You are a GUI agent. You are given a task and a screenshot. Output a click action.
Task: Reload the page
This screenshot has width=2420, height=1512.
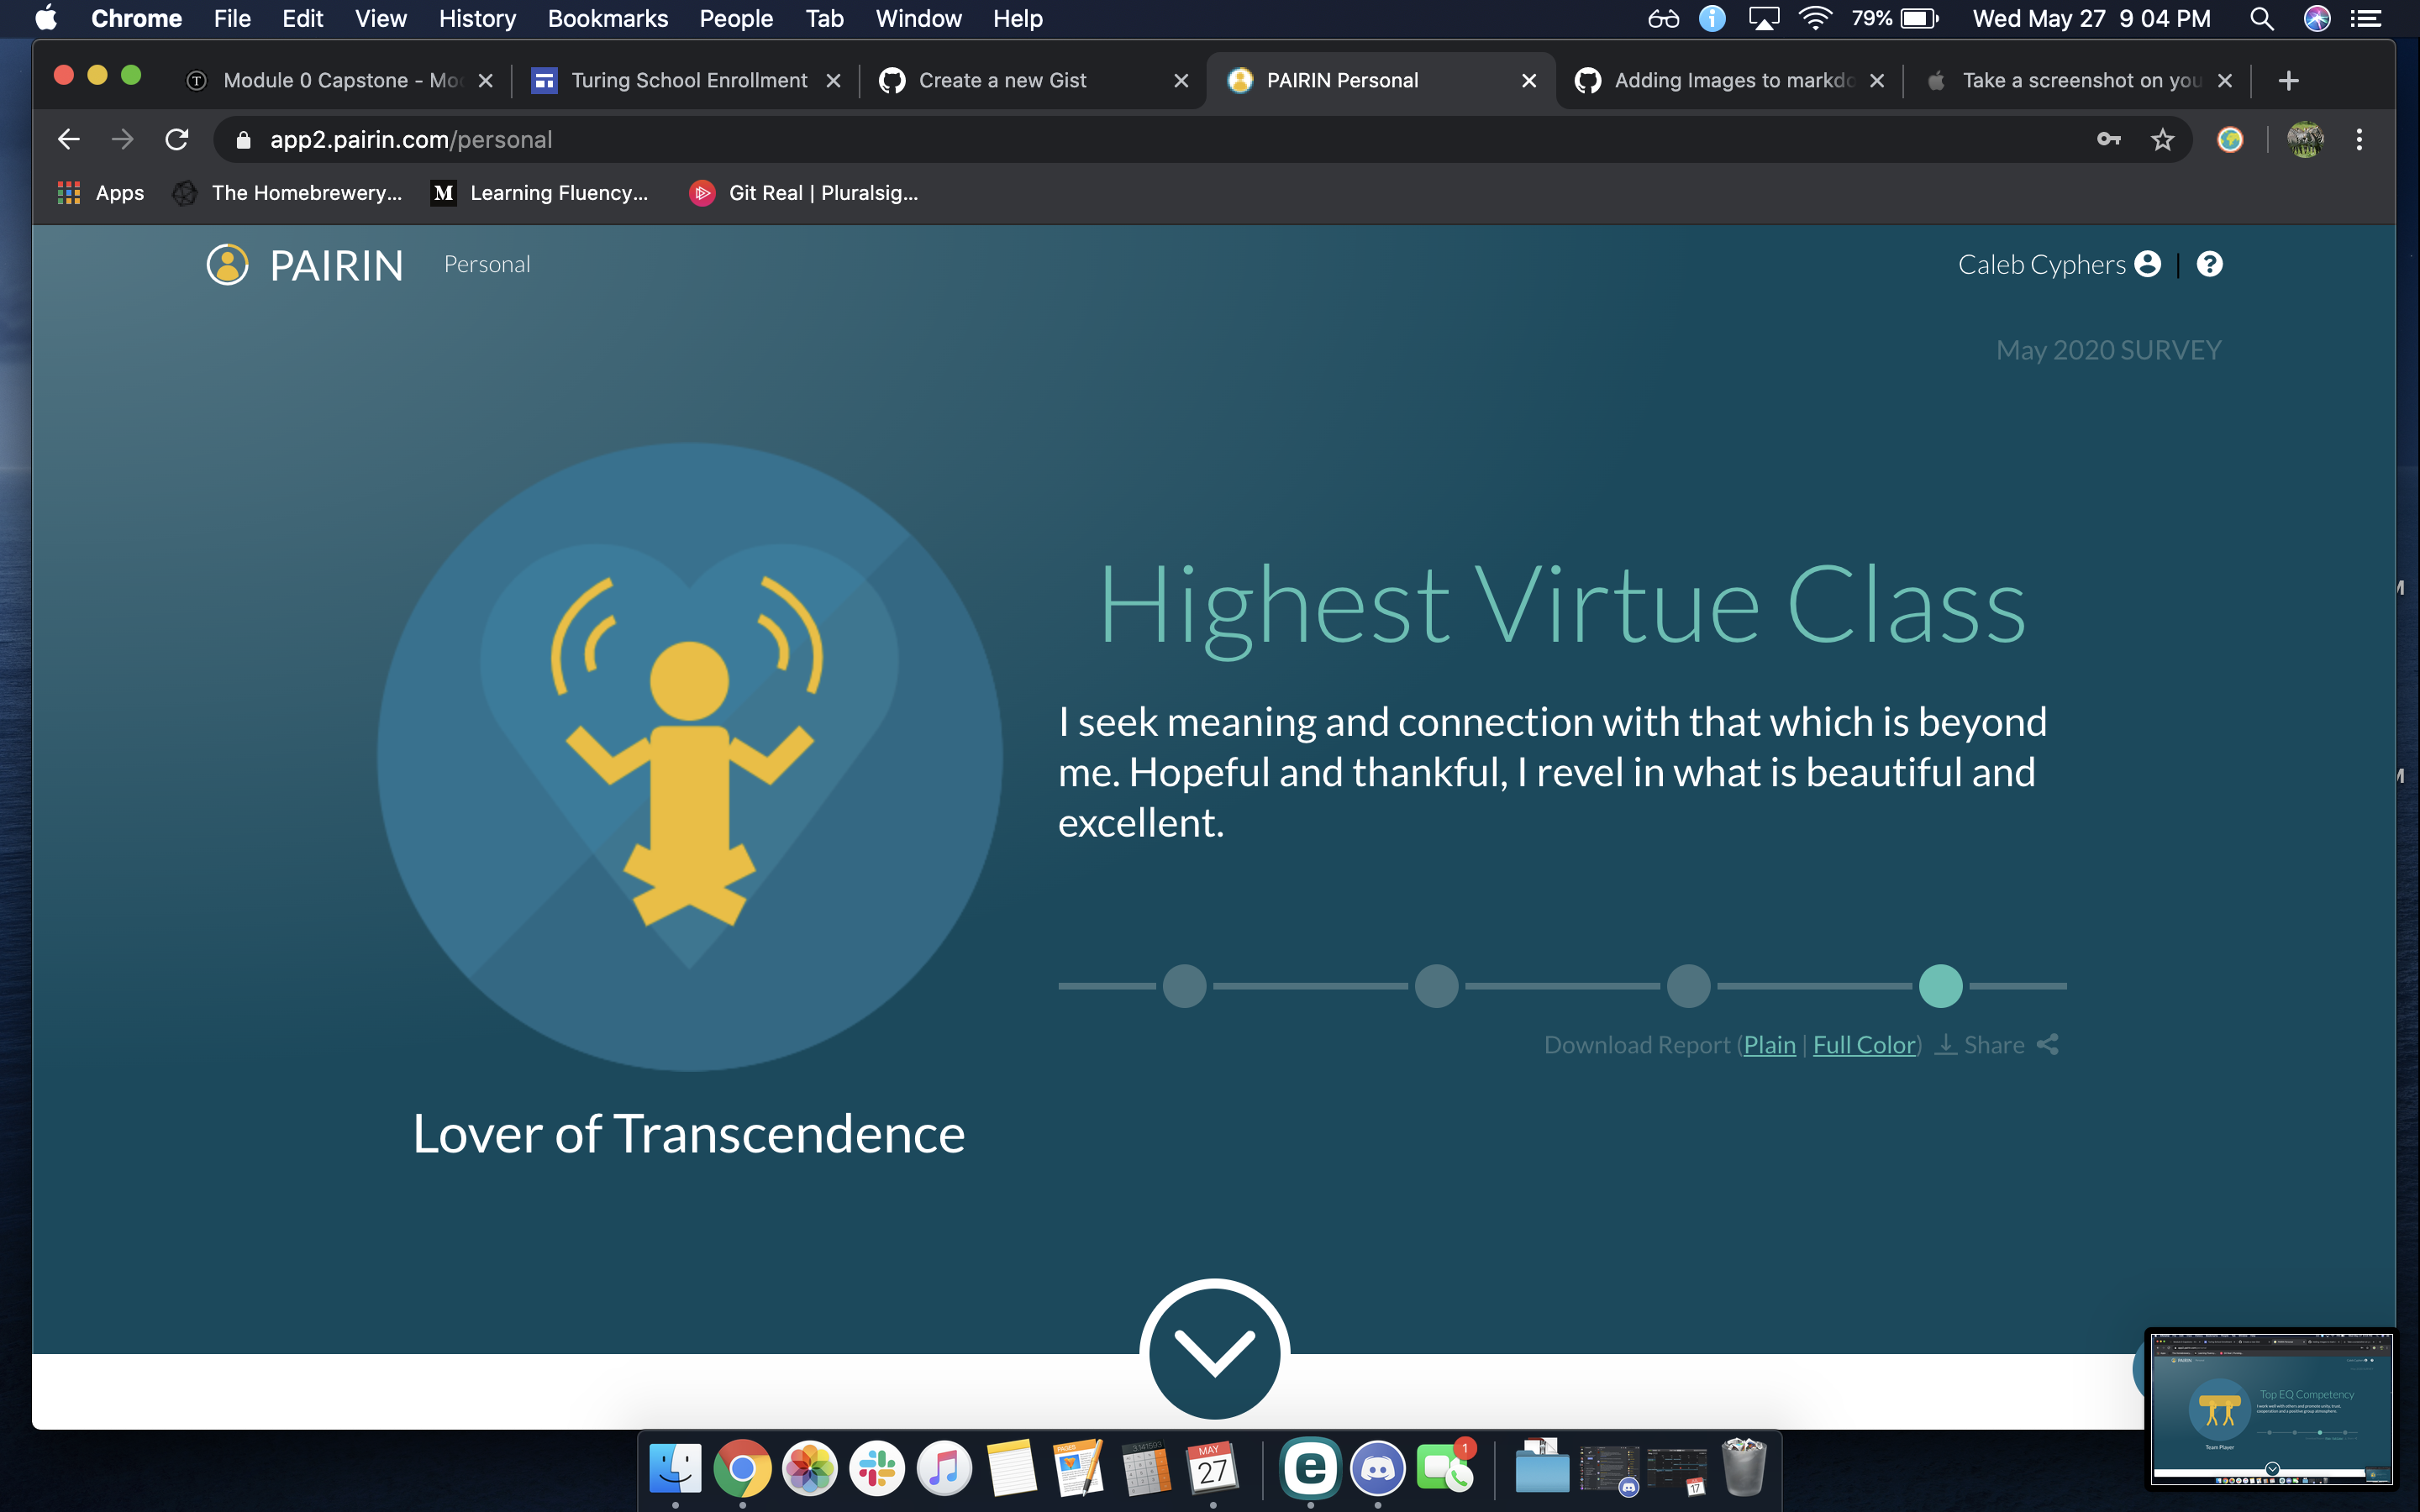coord(177,140)
